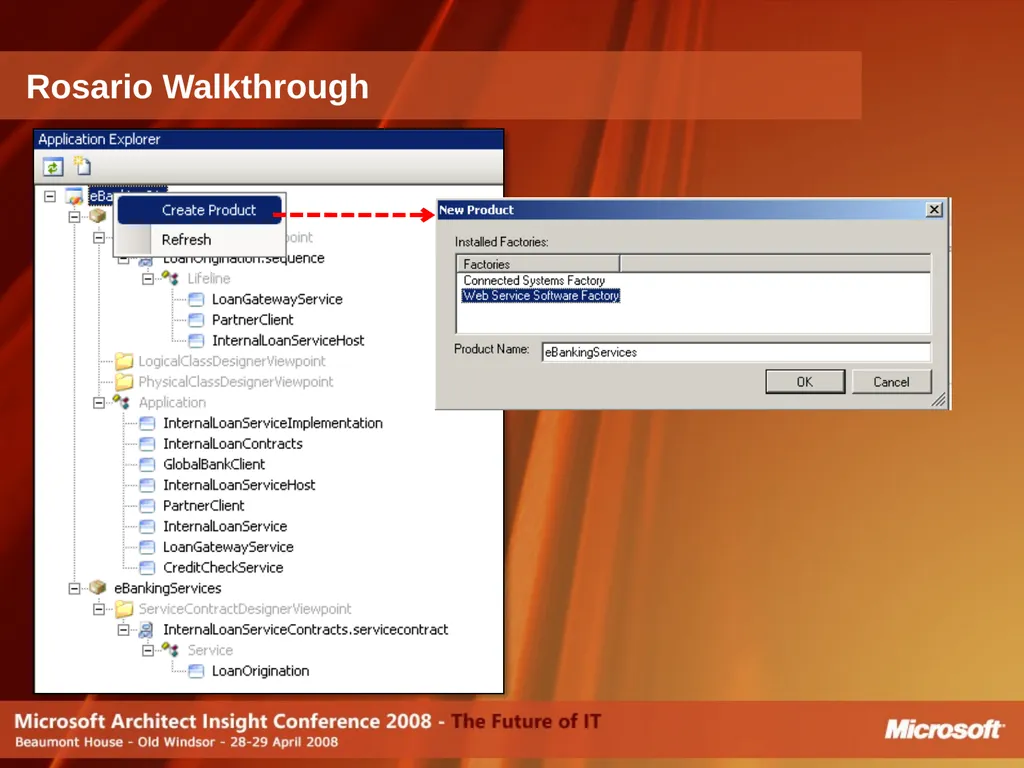Close the New Product dialog
Image resolution: width=1024 pixels, height=768 pixels.
[935, 210]
